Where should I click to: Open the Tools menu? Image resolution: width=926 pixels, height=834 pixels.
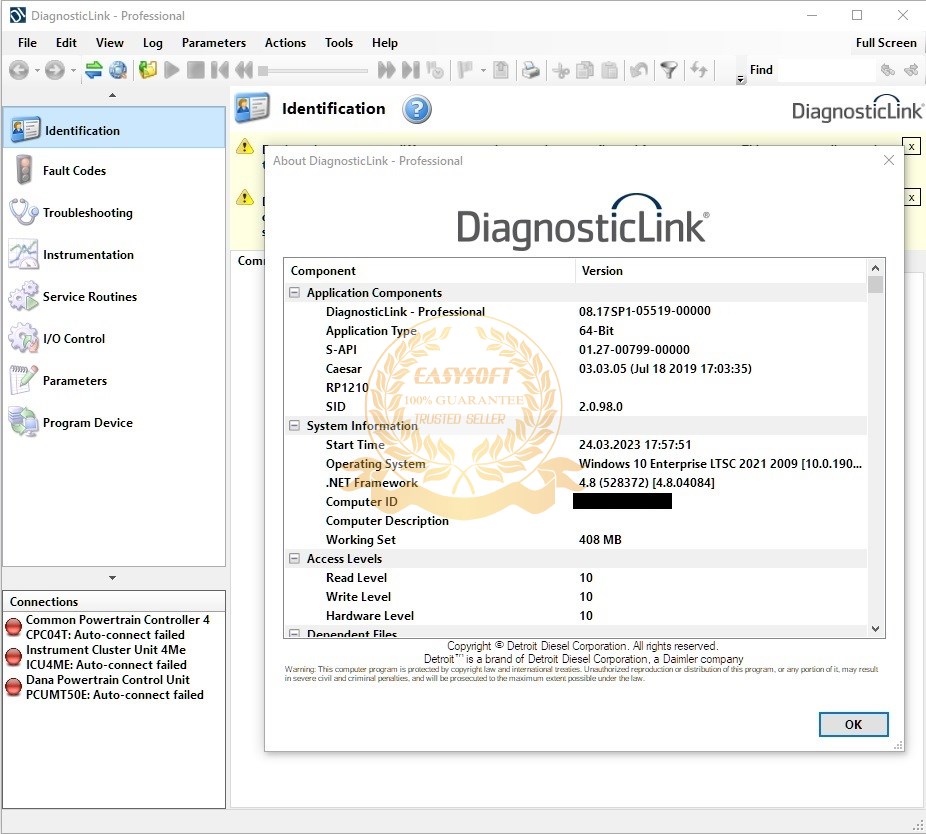click(x=339, y=43)
